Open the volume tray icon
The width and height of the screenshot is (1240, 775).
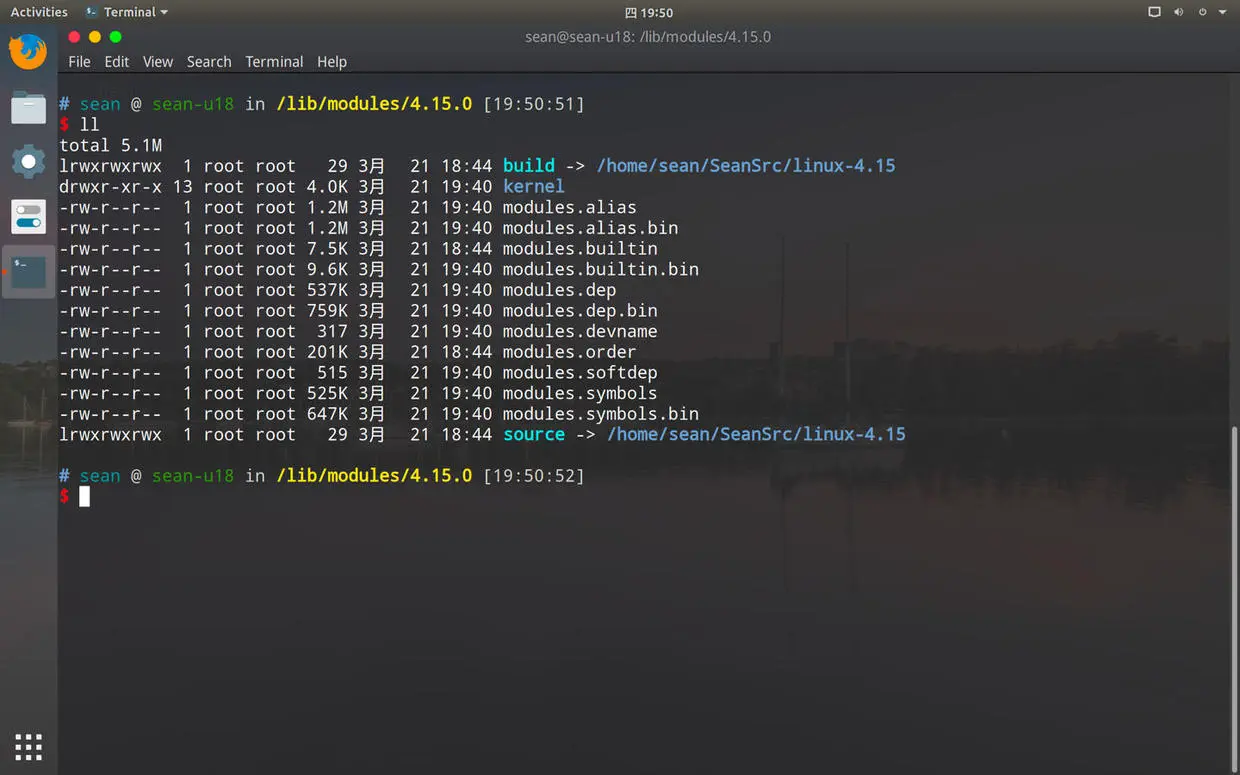pyautogui.click(x=1179, y=12)
